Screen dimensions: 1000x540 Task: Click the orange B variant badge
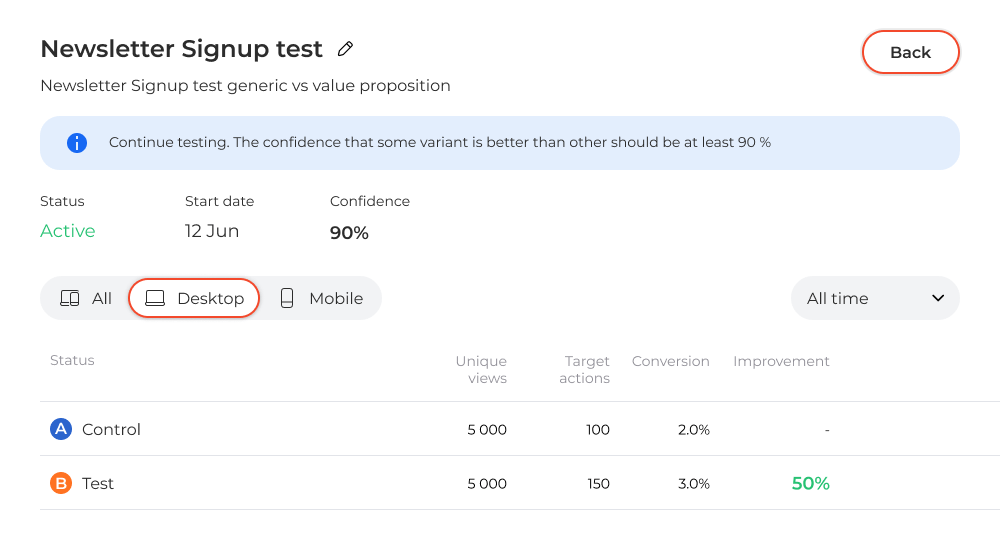click(61, 483)
